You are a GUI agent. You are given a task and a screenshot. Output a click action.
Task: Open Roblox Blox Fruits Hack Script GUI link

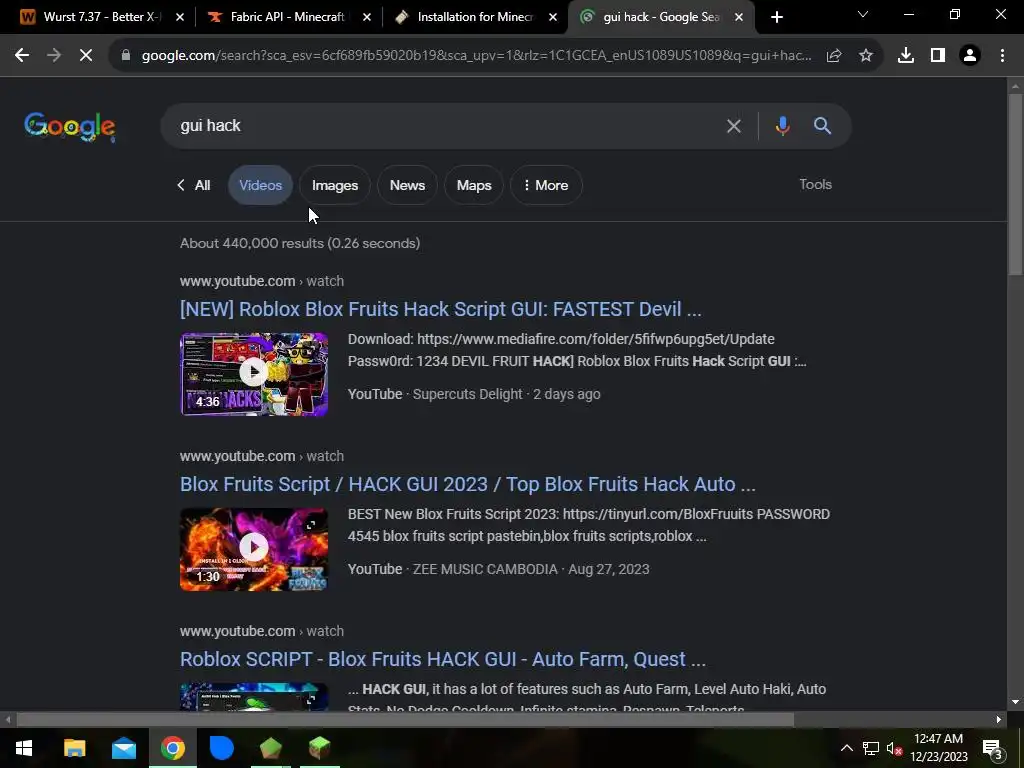tap(440, 309)
